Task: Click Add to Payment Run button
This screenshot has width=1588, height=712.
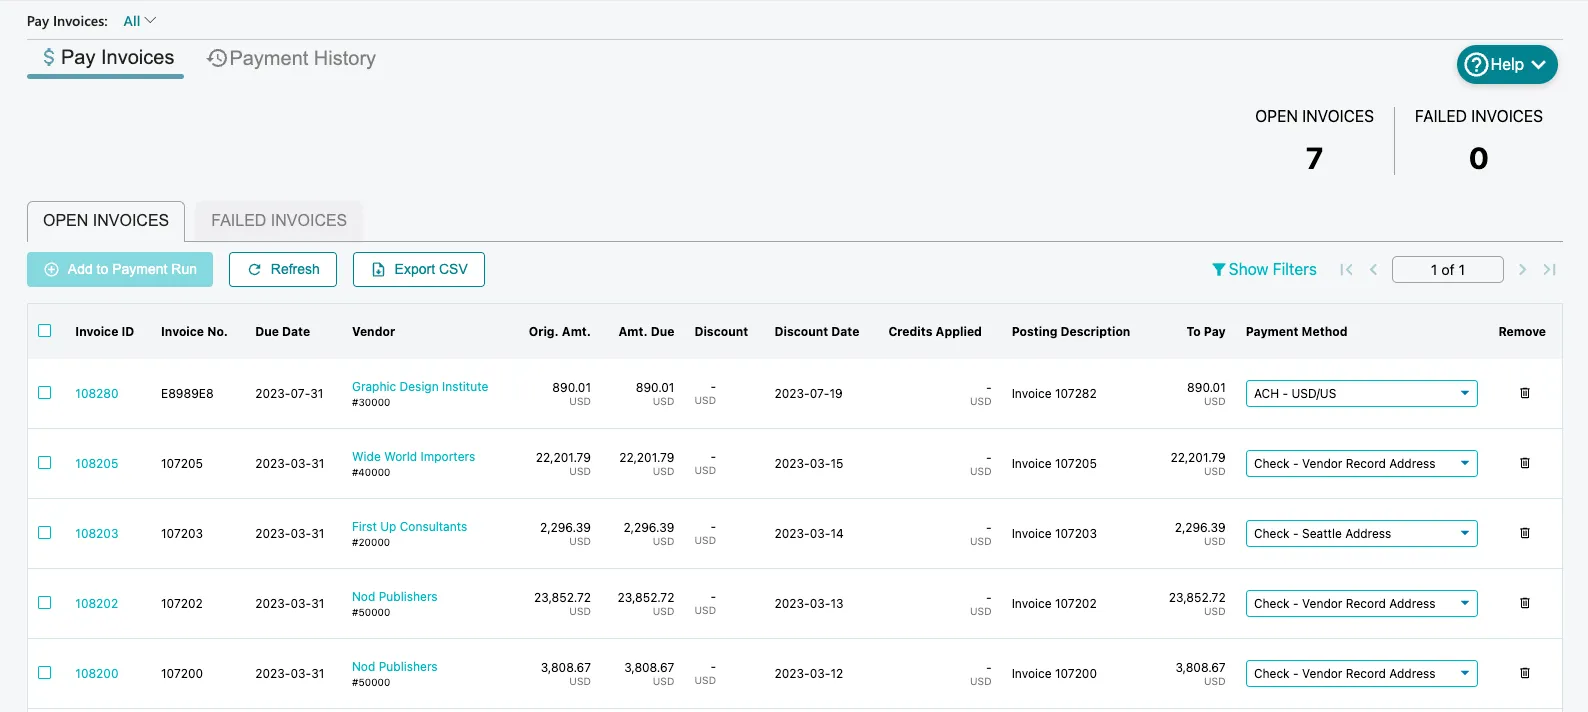Action: (x=120, y=269)
